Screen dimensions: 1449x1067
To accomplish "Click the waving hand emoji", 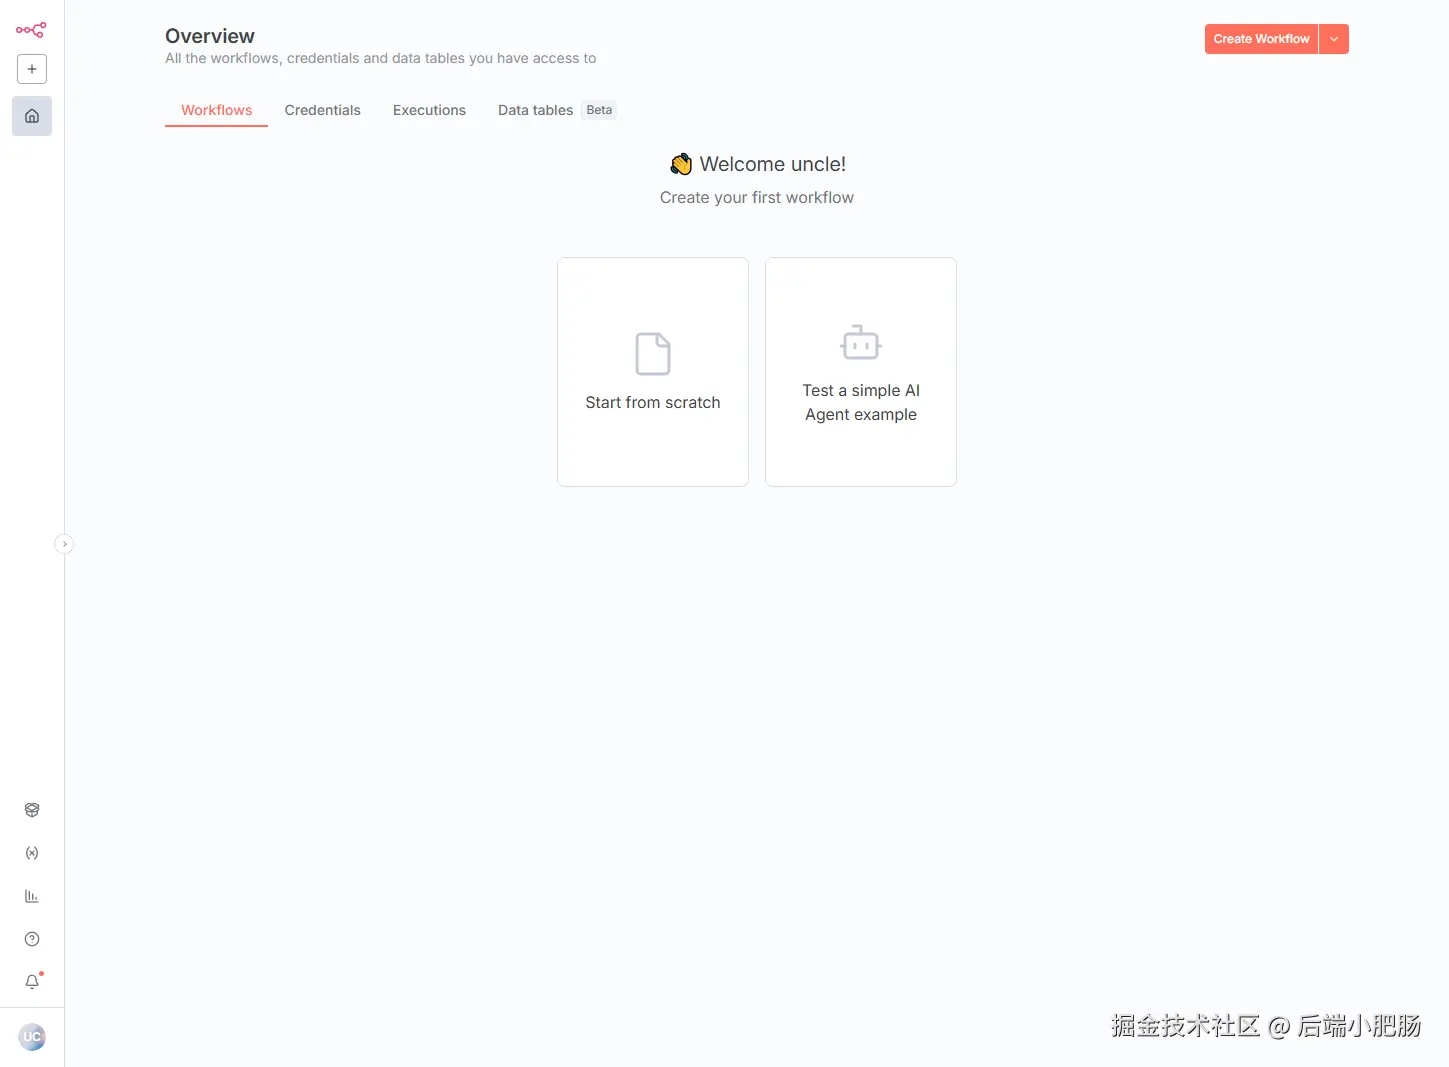I will (x=681, y=164).
